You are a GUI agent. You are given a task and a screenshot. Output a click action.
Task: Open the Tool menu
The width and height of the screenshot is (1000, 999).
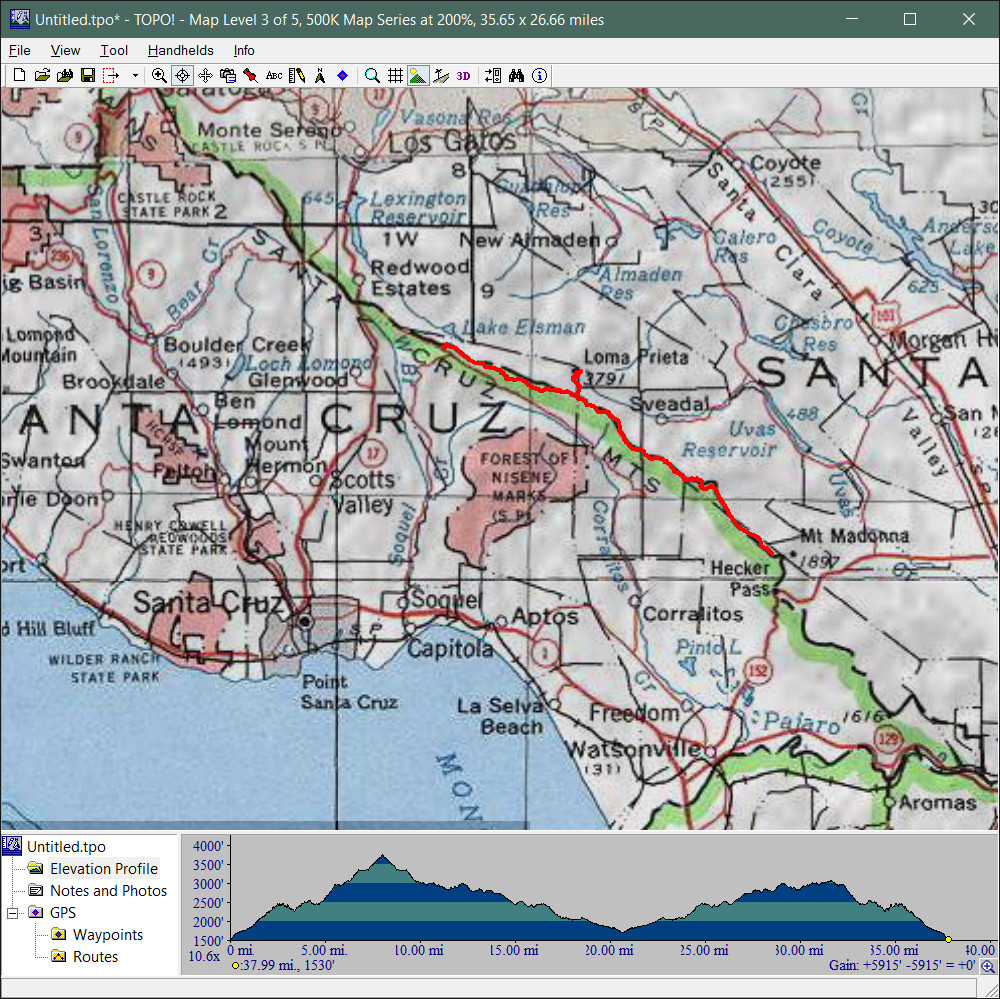pos(114,50)
